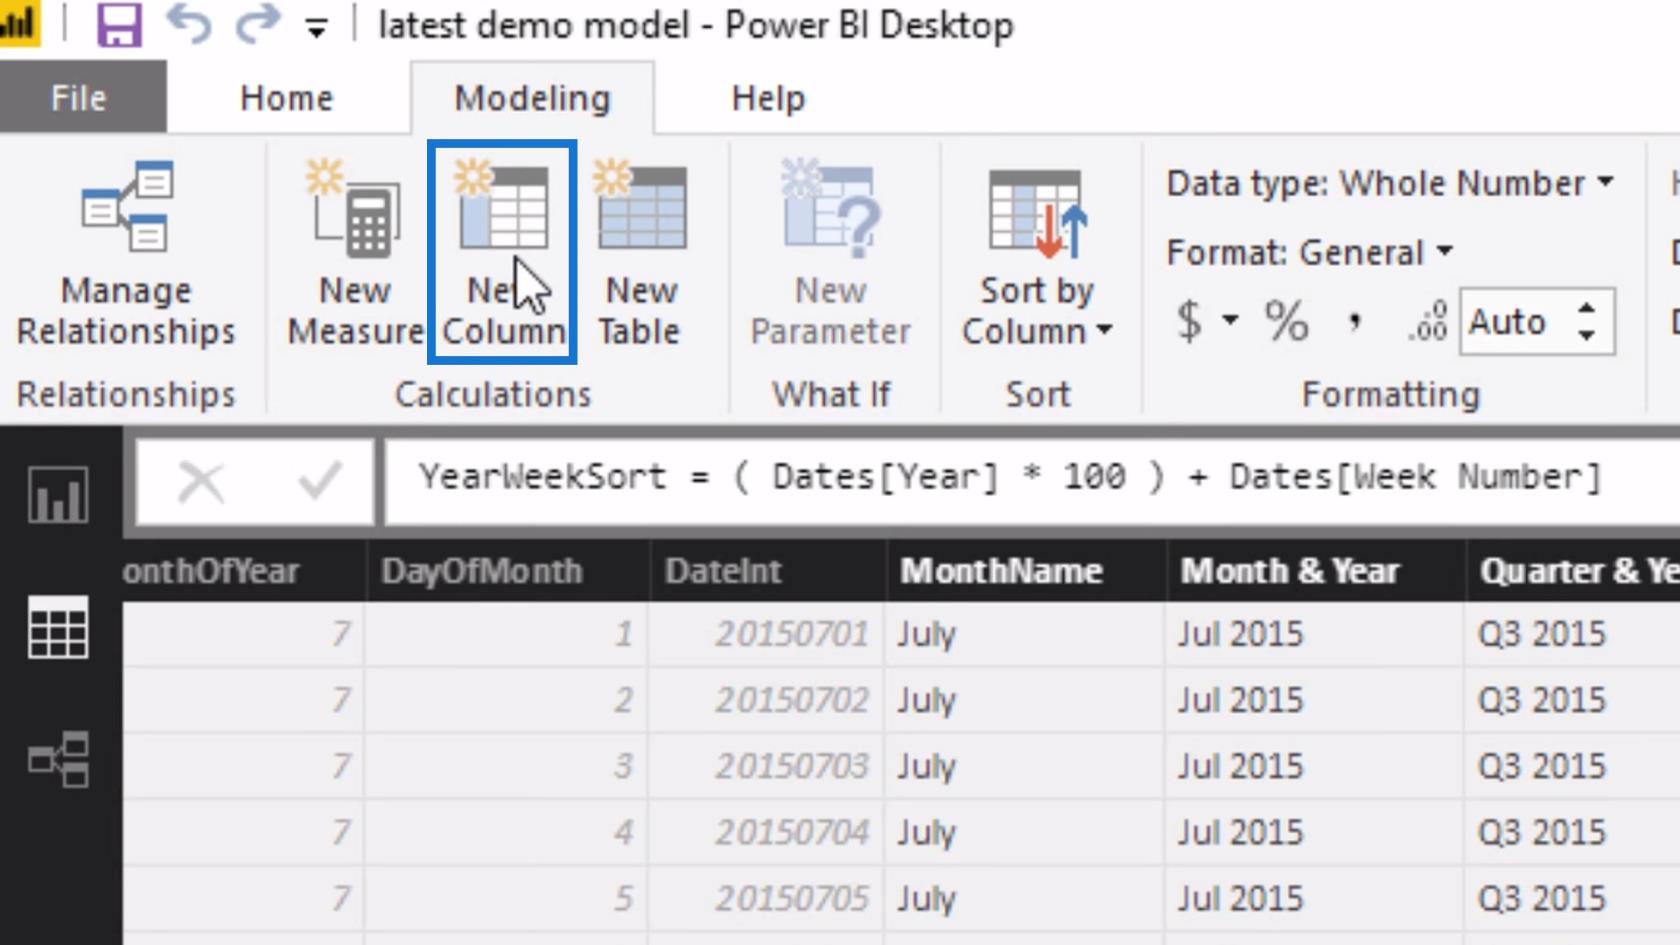1680x945 pixels.
Task: Select the Month & Year column header
Action: point(1316,571)
